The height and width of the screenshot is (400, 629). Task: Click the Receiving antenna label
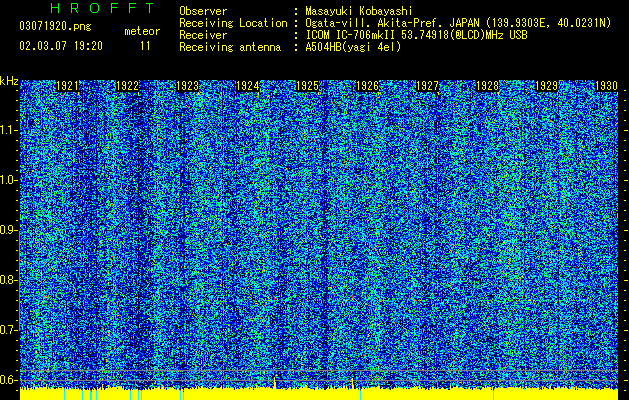(x=230, y=47)
